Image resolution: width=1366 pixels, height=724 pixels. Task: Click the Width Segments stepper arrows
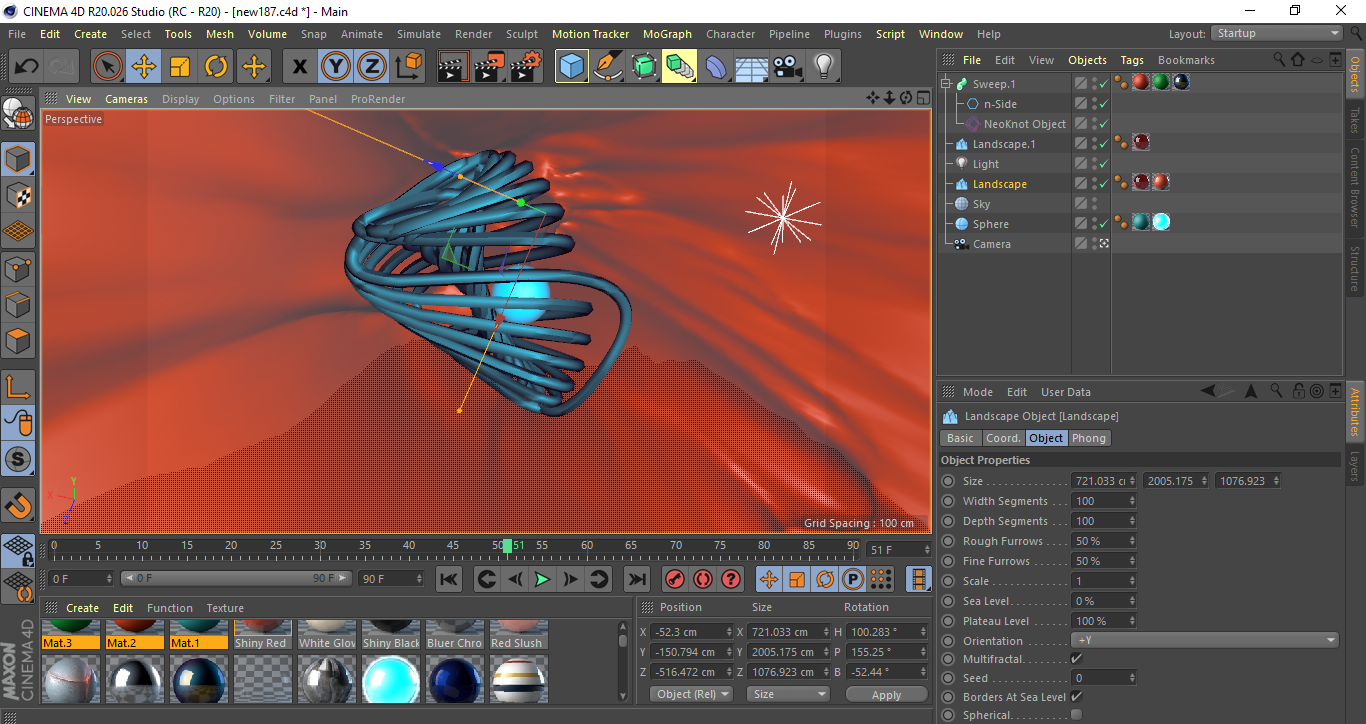(x=1132, y=501)
